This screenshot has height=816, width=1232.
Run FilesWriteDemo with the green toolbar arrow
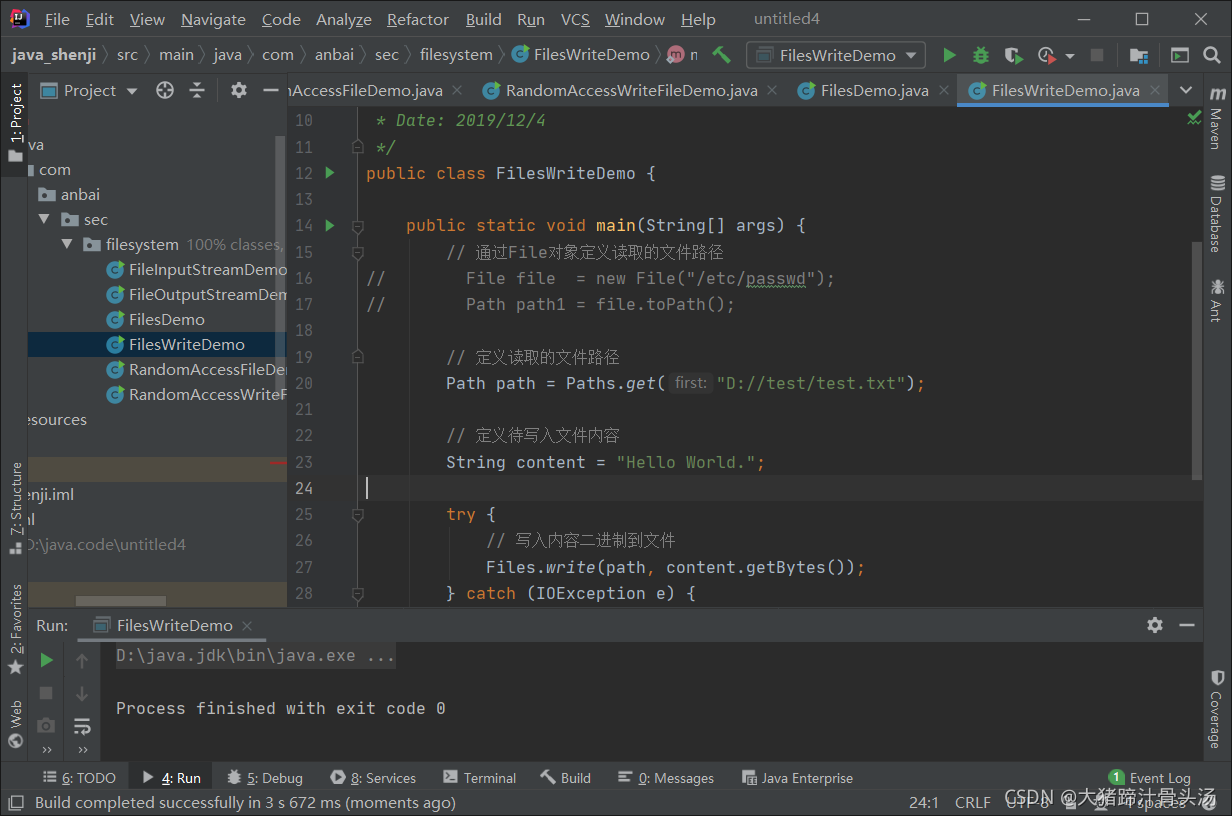pyautogui.click(x=949, y=55)
